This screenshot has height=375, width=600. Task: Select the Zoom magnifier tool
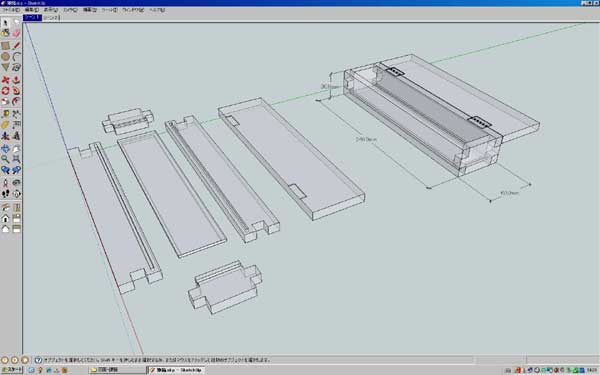tap(5, 159)
